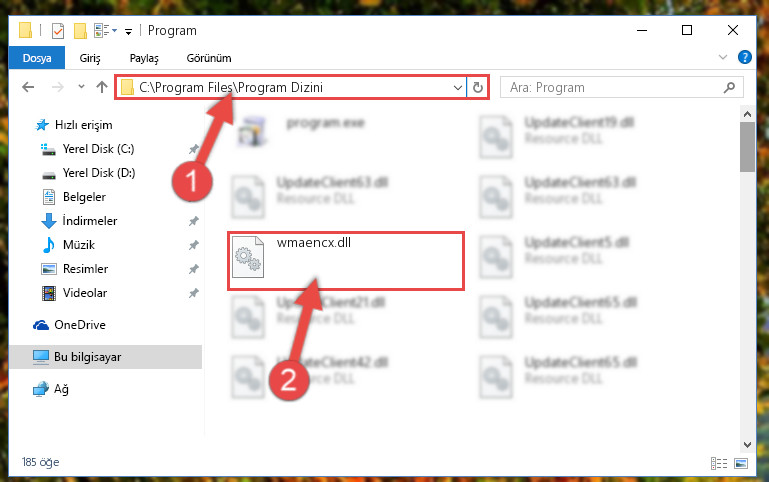Expand the address bar history dropdown

458,88
